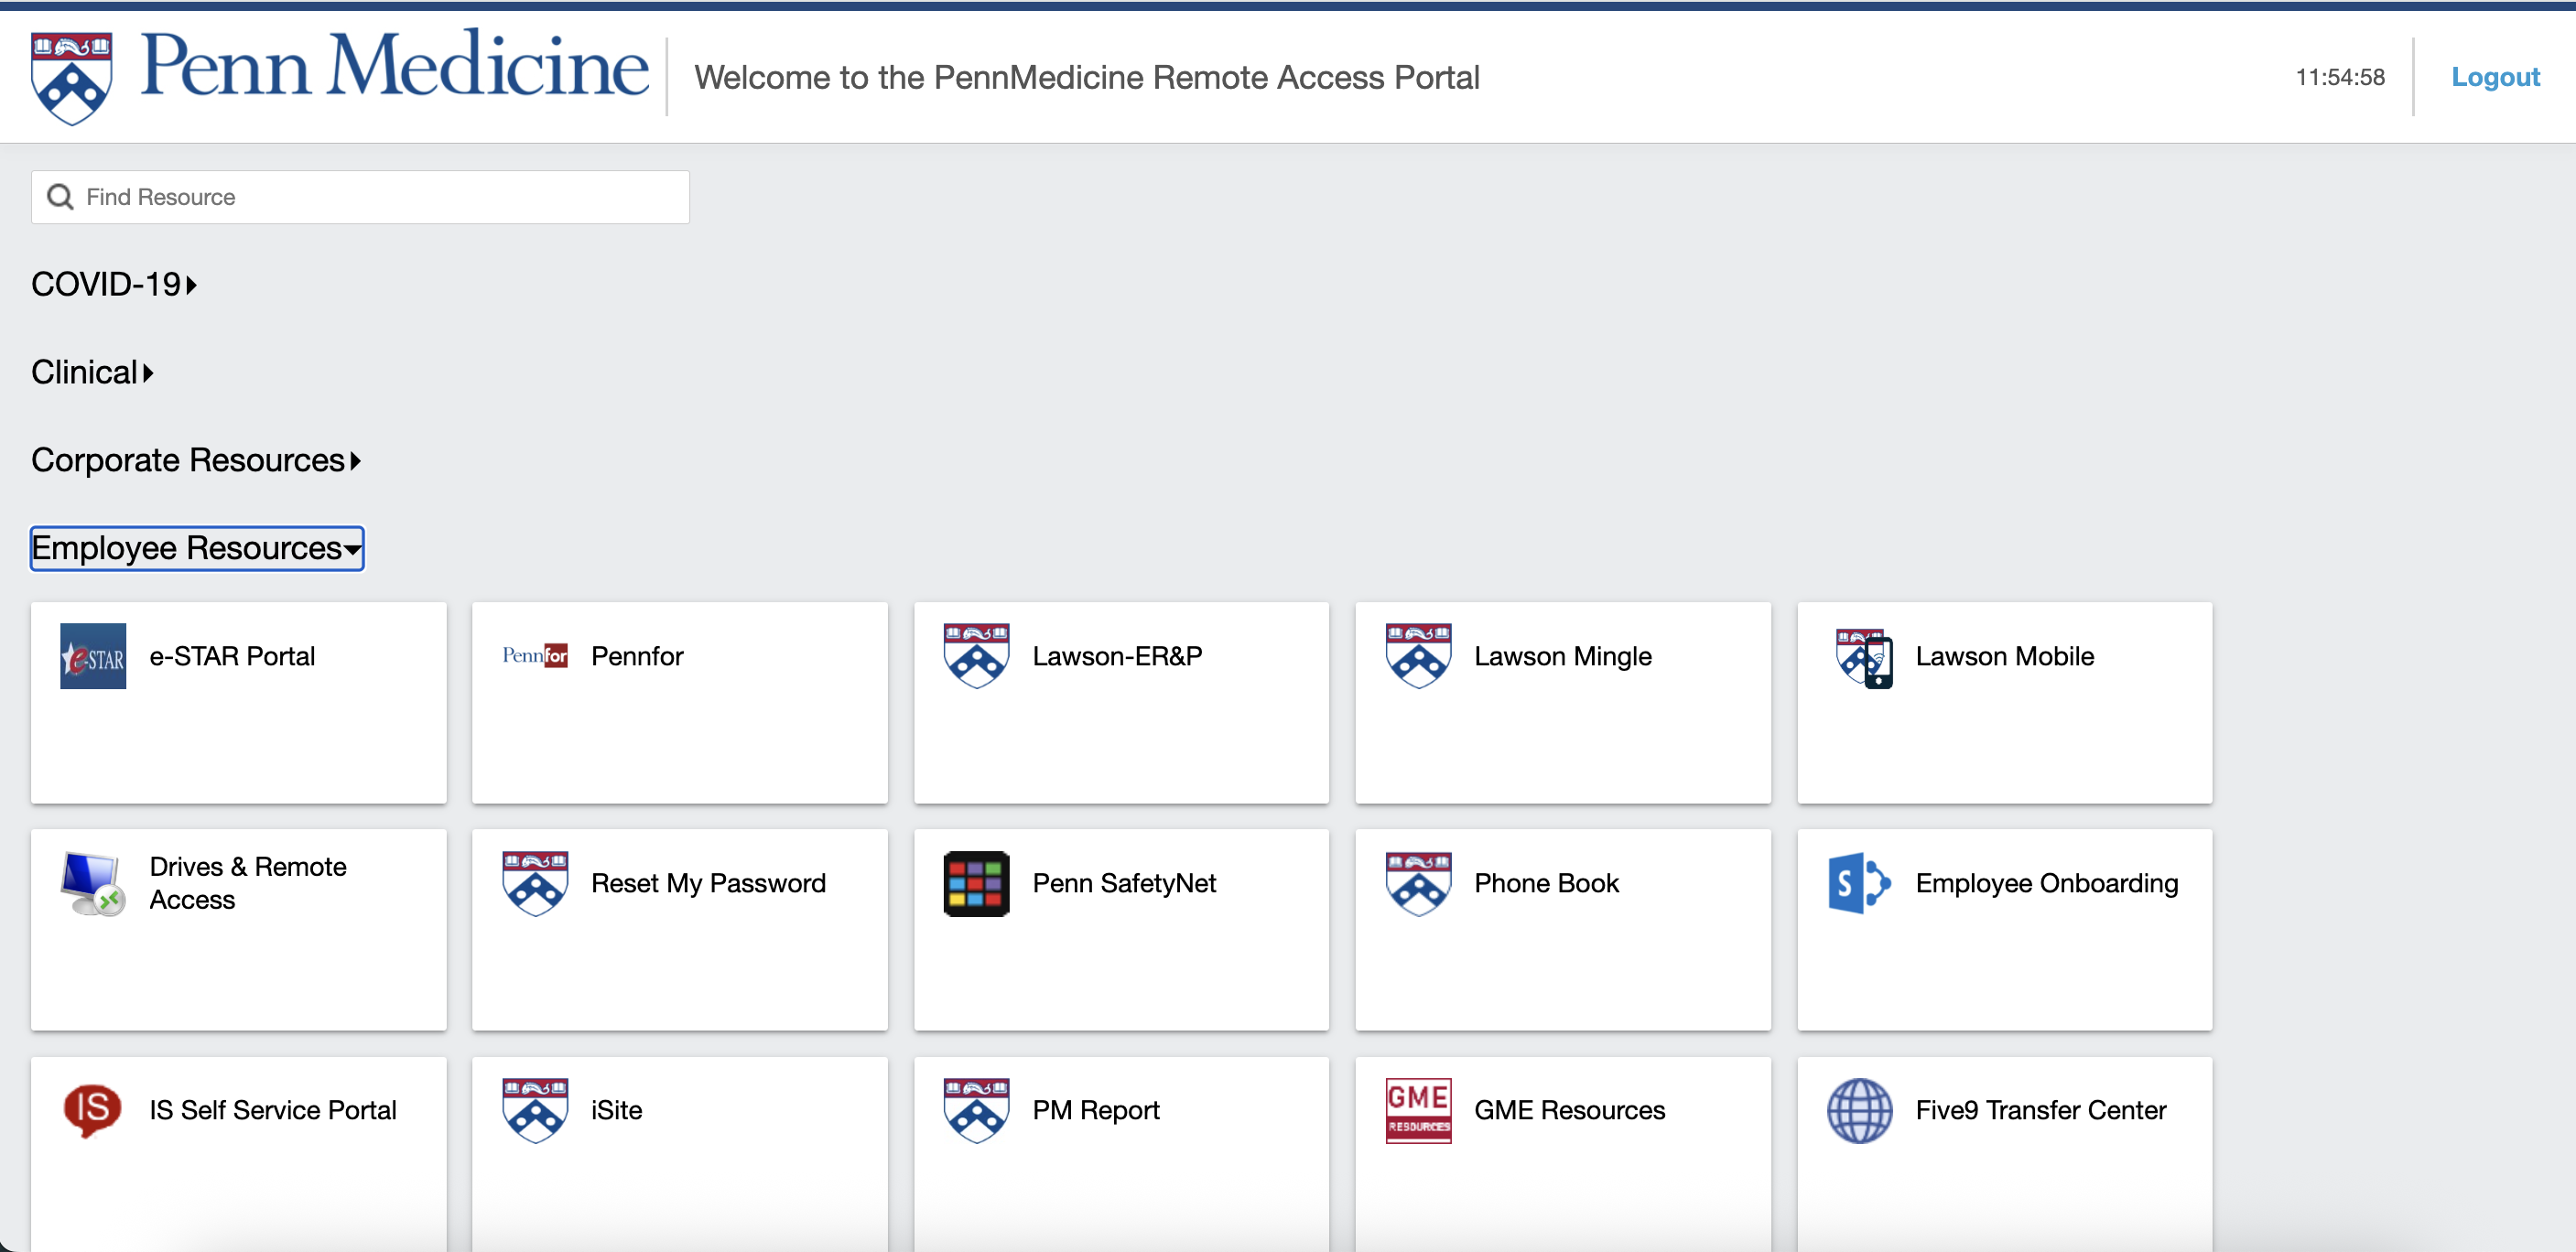Open the Five9 Transfer Center label
This screenshot has width=2576, height=1252.
(x=2040, y=1111)
